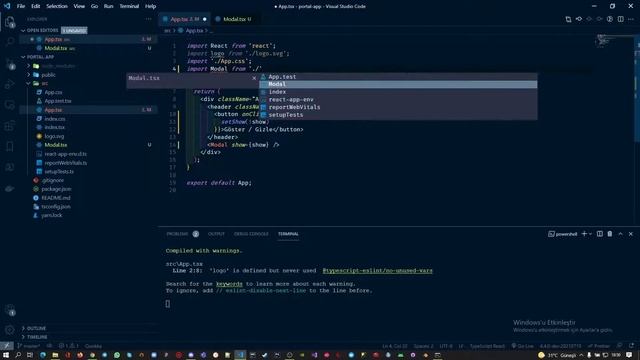Switch to the App.tsx editor tab
The image size is (640, 360).
(184, 19)
